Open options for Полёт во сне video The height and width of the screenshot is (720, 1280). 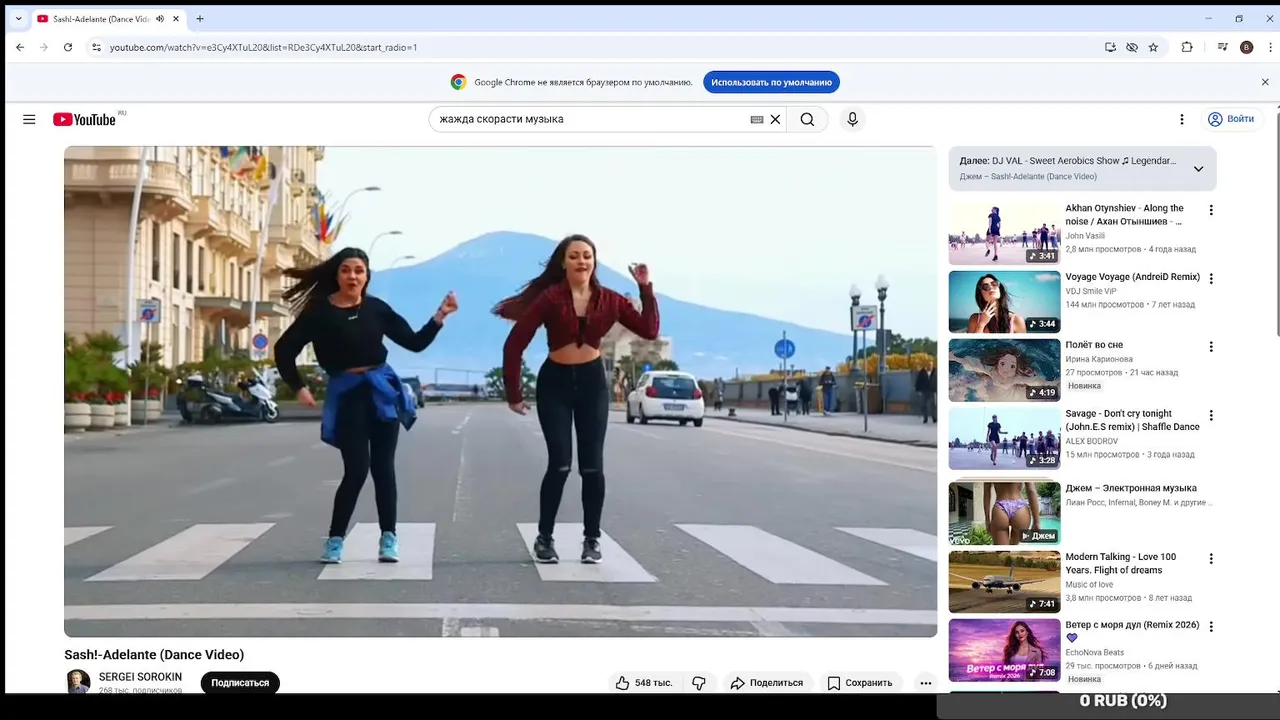point(1211,347)
